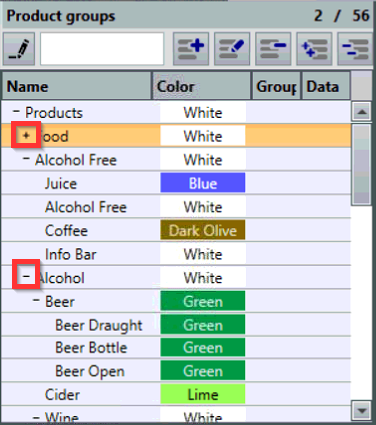The image size is (376, 425).
Task: Collapse the Products root node
Action: tap(16, 111)
